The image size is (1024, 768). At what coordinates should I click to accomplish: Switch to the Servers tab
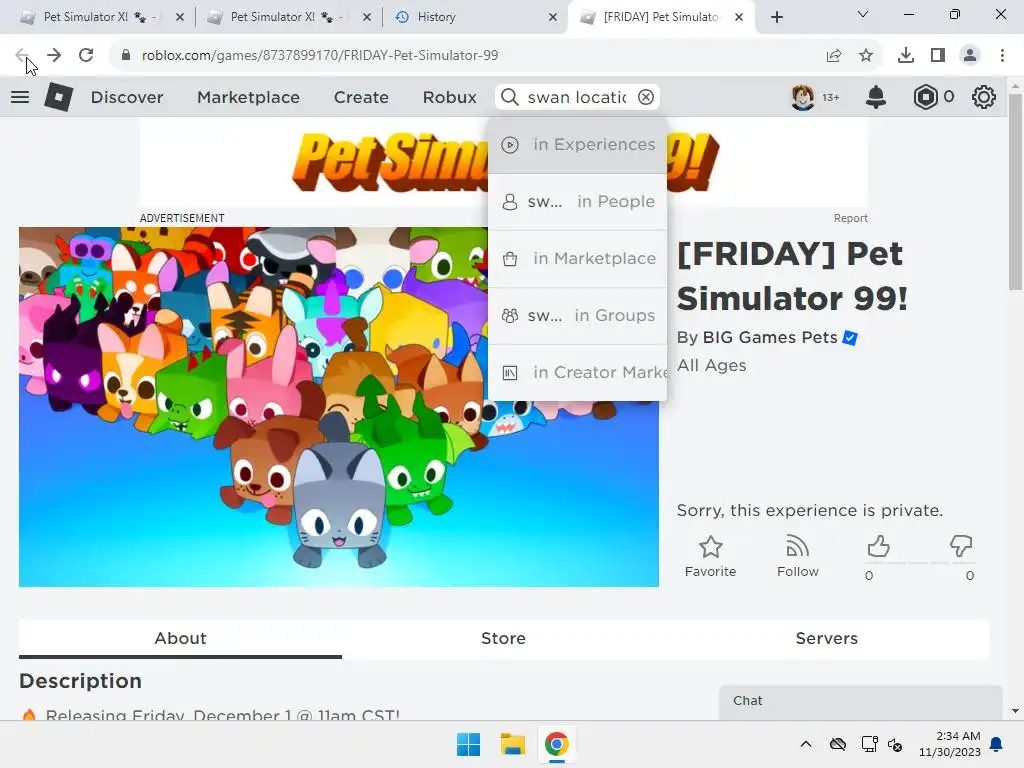827,639
